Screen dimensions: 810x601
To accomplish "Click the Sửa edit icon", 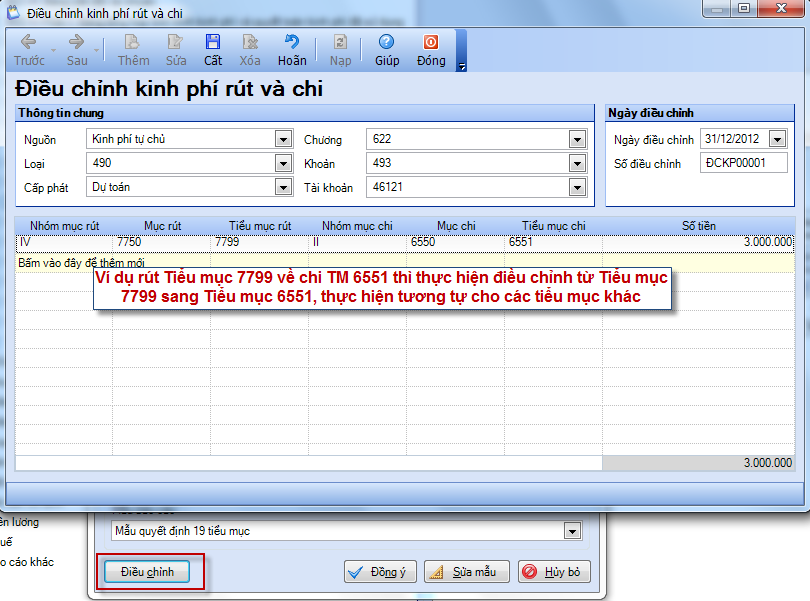I will [x=176, y=42].
